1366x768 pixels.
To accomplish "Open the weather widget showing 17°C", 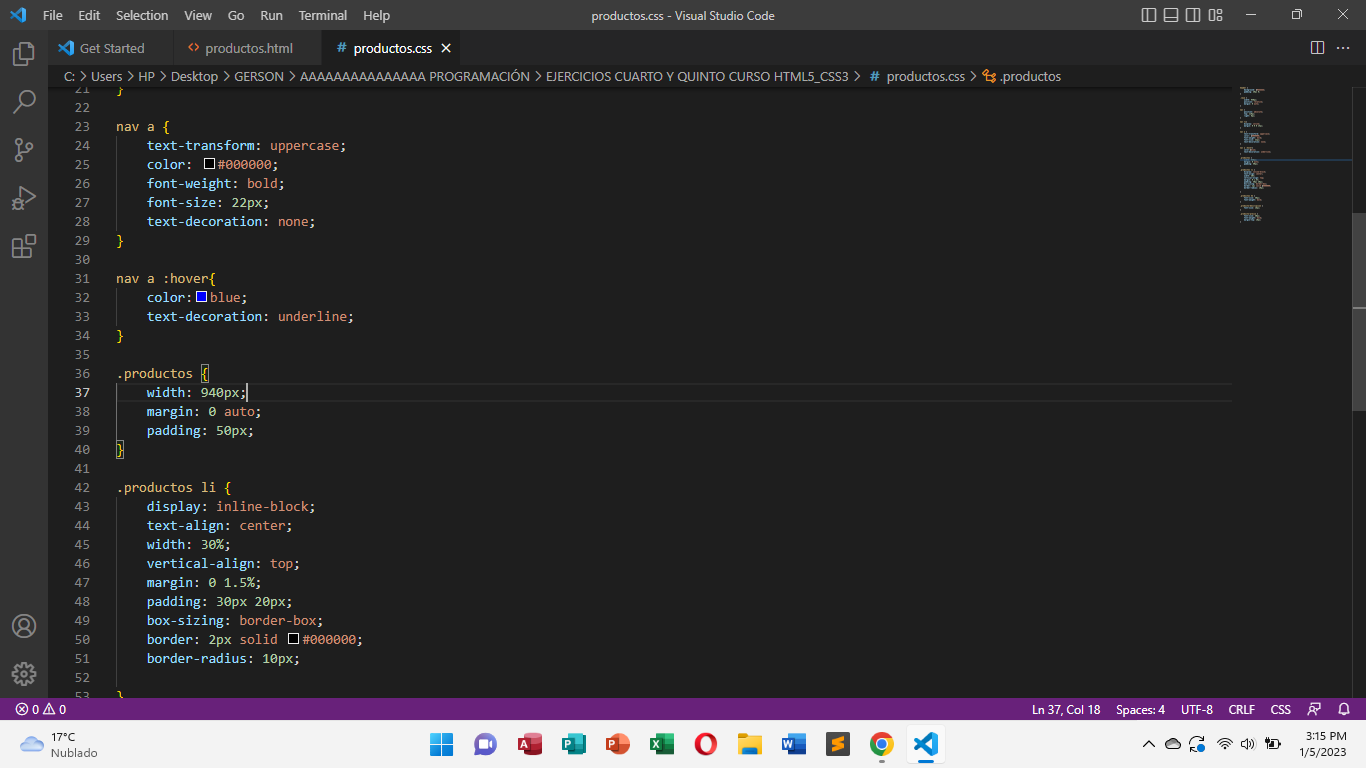I will click(x=60, y=744).
